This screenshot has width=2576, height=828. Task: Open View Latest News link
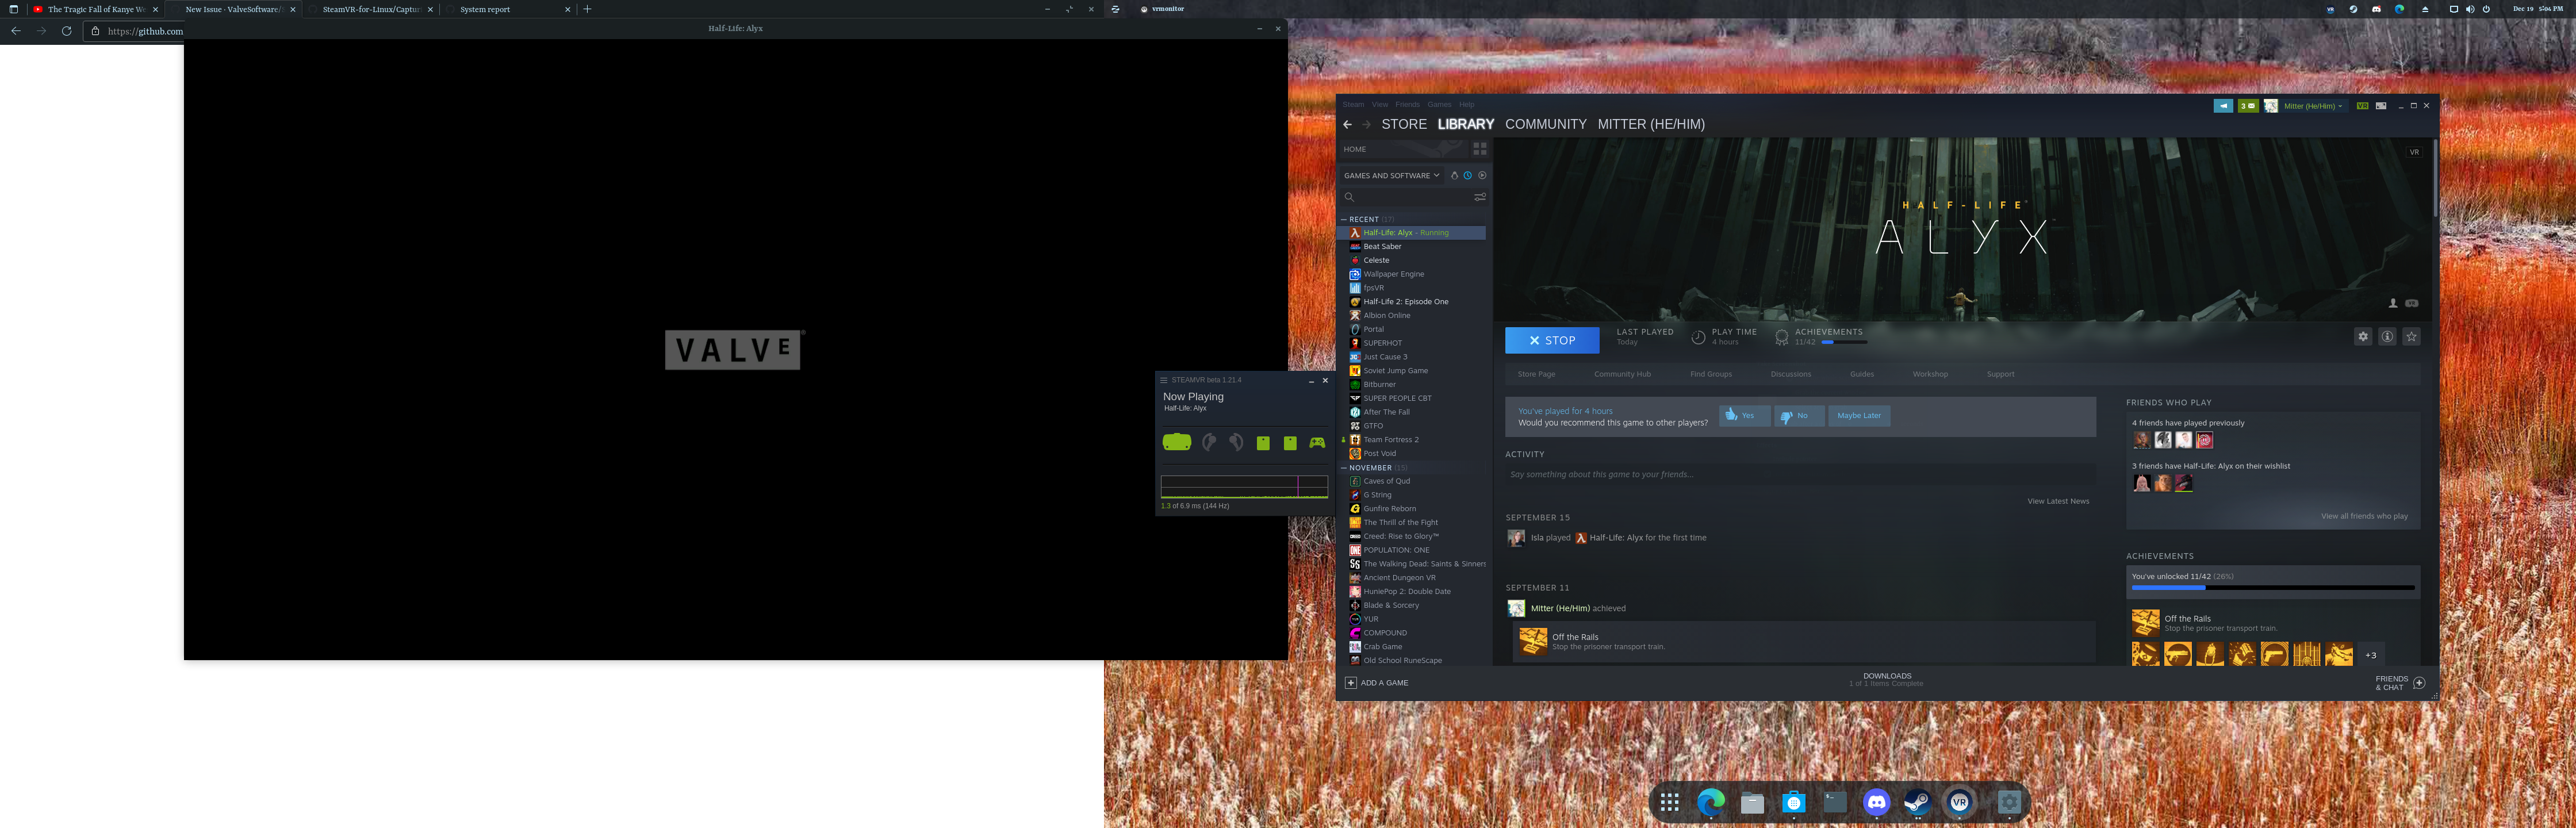(x=2058, y=501)
